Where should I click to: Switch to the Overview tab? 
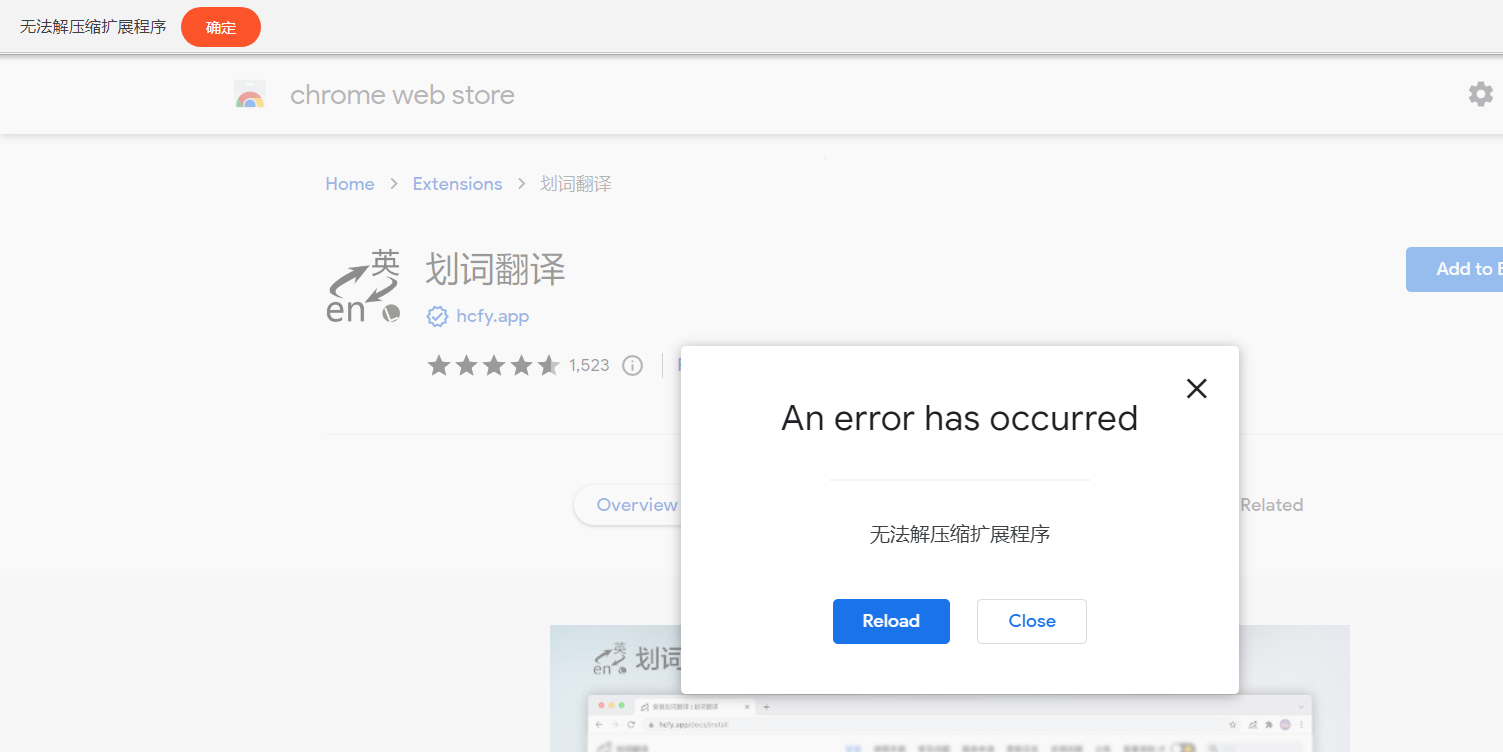click(637, 505)
